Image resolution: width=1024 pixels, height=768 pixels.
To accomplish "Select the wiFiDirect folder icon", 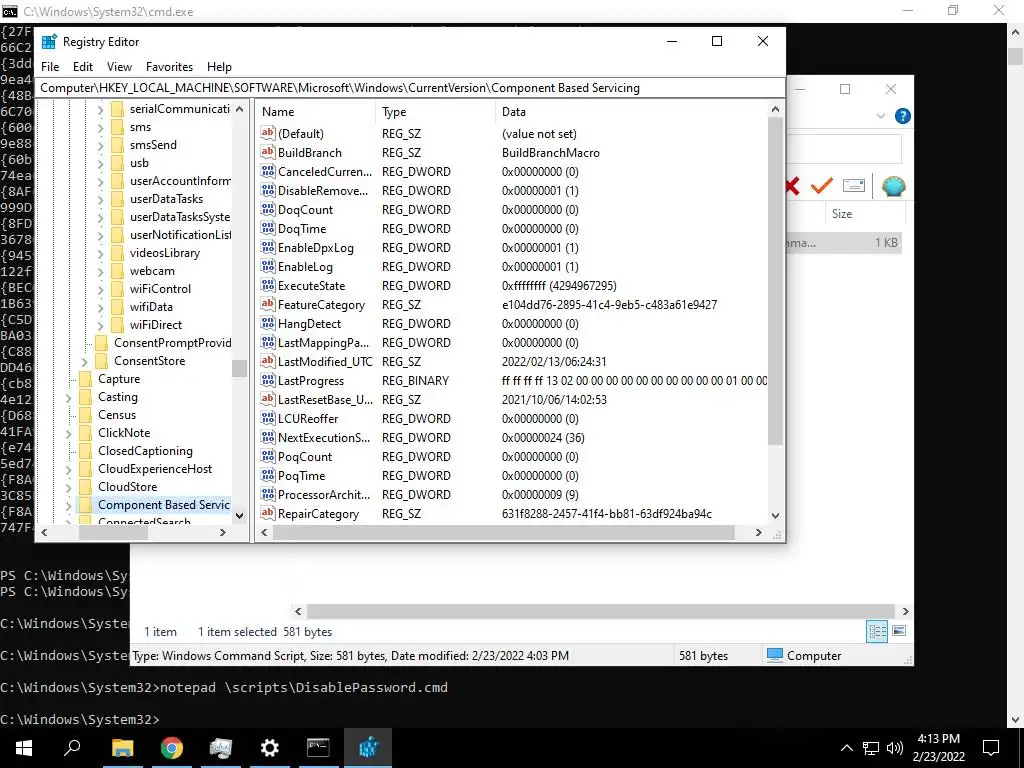I will (x=118, y=325).
